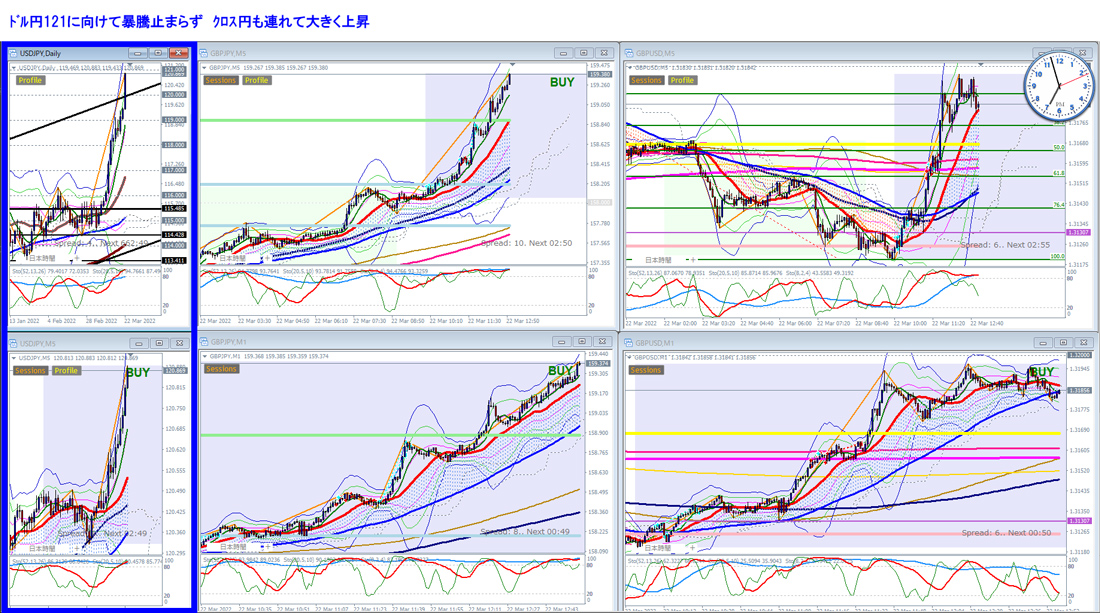
Task: Maximize the GBPJPY,M1 chart window
Action: (x=582, y=342)
